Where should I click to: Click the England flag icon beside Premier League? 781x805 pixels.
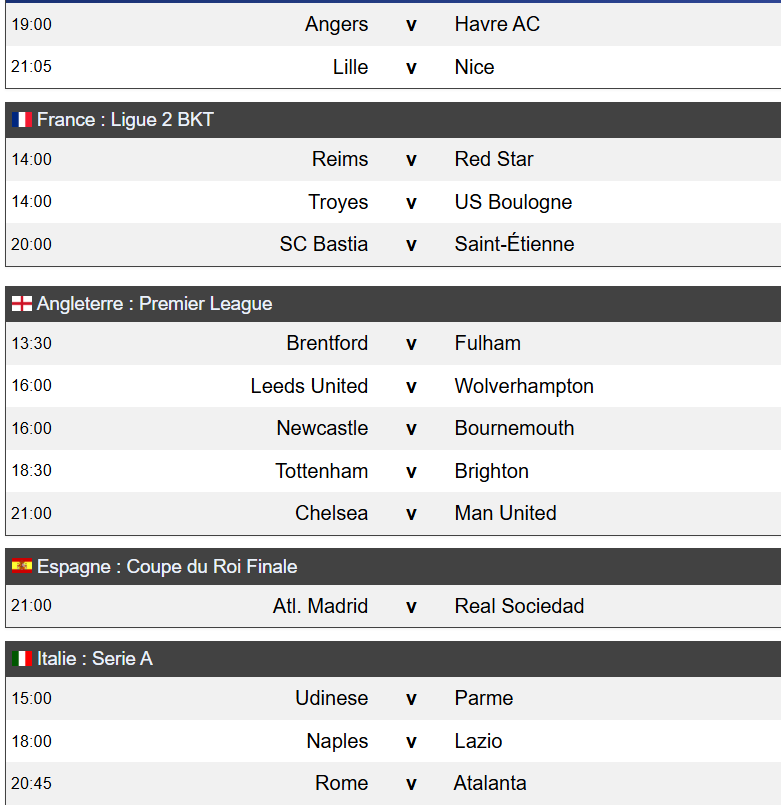[22, 304]
